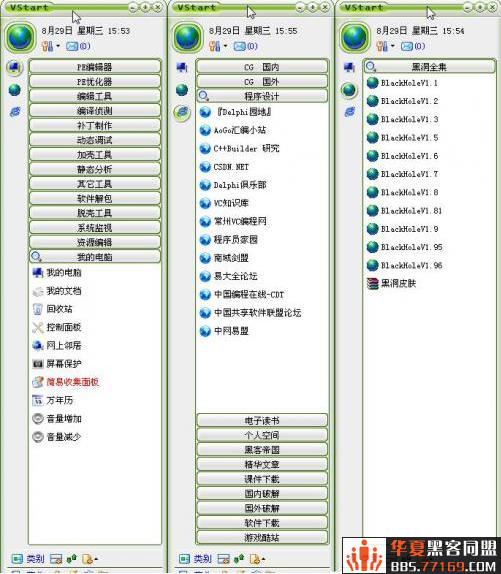Click the mail icon in the 15:54 window

407,46
